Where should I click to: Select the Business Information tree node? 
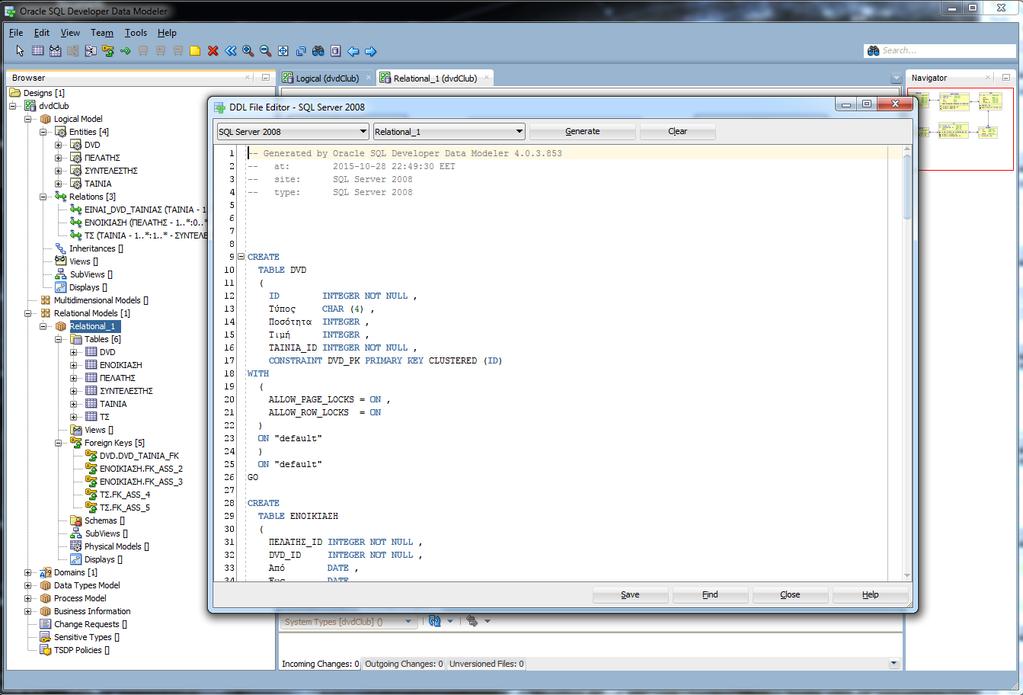click(x=92, y=611)
